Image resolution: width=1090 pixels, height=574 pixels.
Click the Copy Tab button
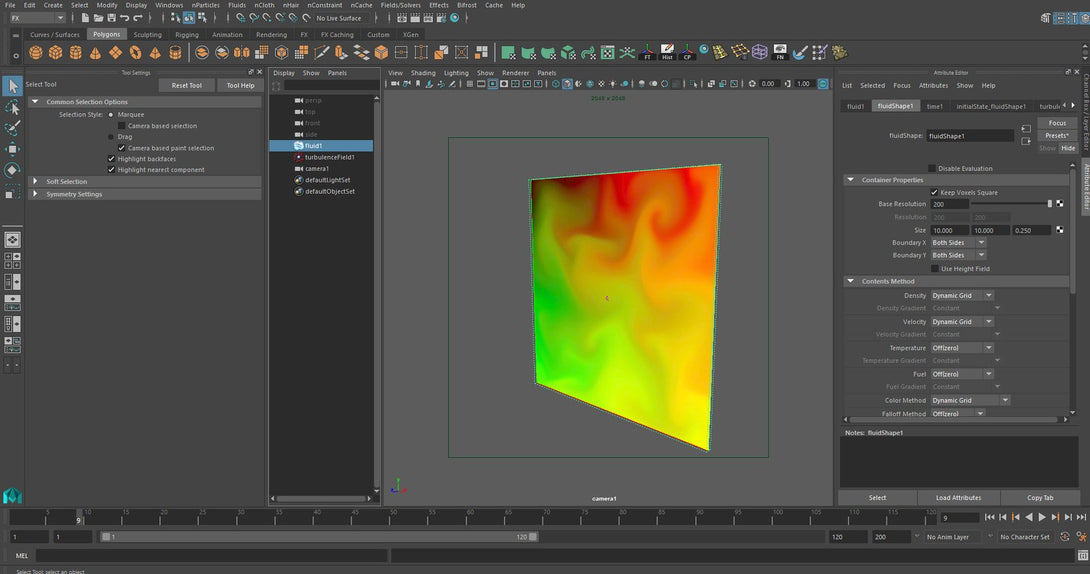(1040, 498)
